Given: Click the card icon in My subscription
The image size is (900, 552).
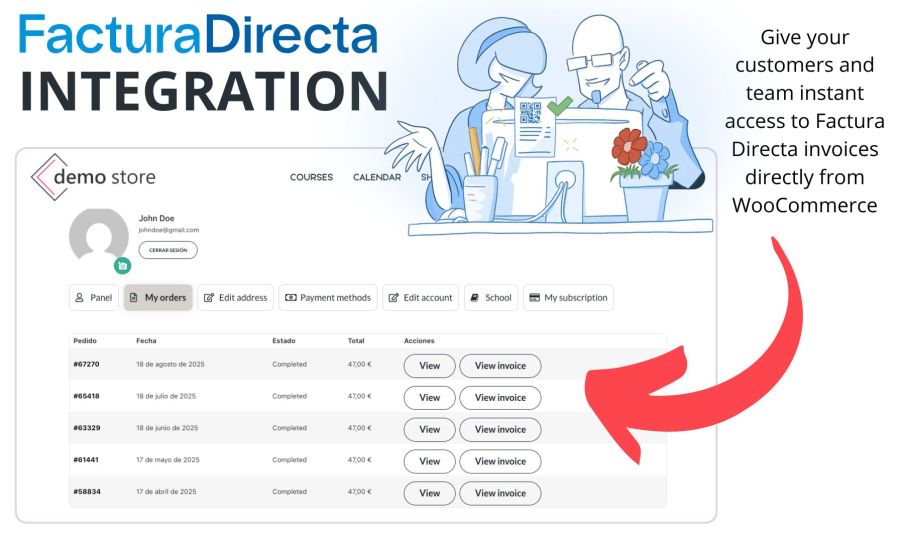Looking at the screenshot, I should 534,298.
